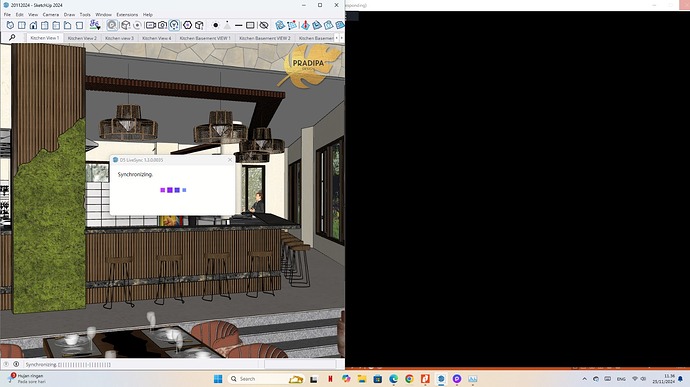Click the Iso view cube icon

[10, 25]
